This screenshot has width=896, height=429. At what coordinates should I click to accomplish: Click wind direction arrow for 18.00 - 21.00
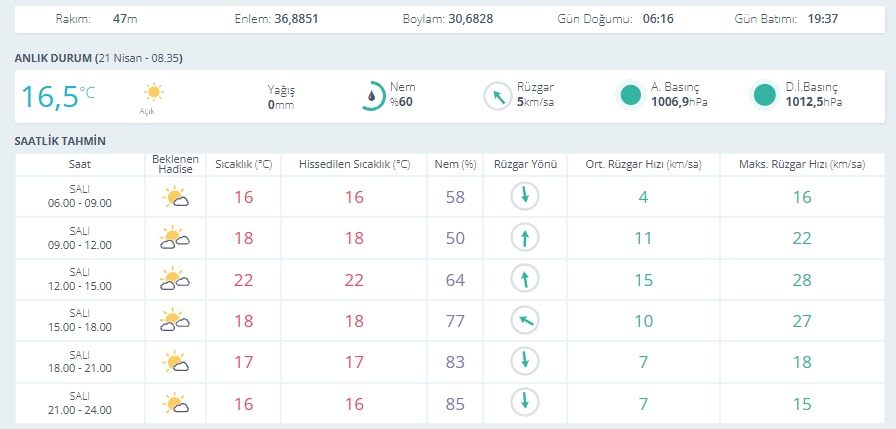point(525,362)
